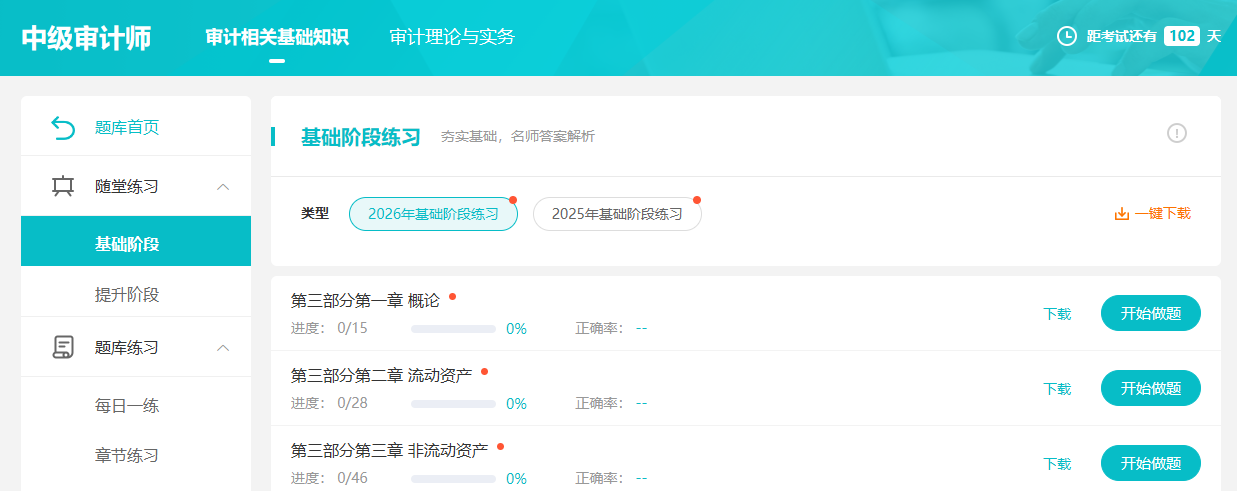Click progress bar of 第三章 非流动资产

click(x=453, y=479)
